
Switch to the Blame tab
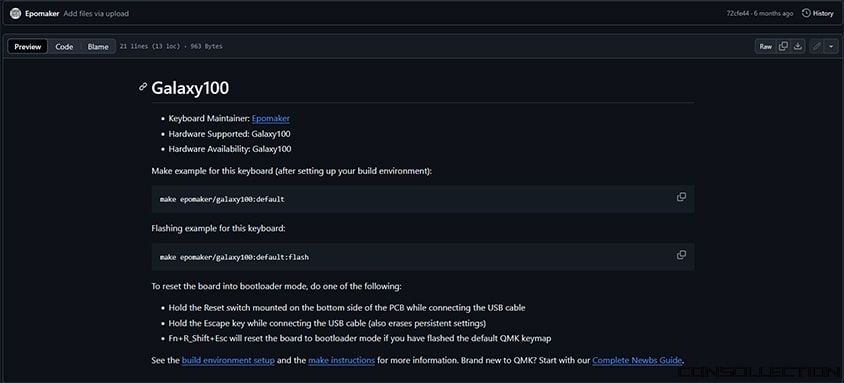(x=98, y=47)
